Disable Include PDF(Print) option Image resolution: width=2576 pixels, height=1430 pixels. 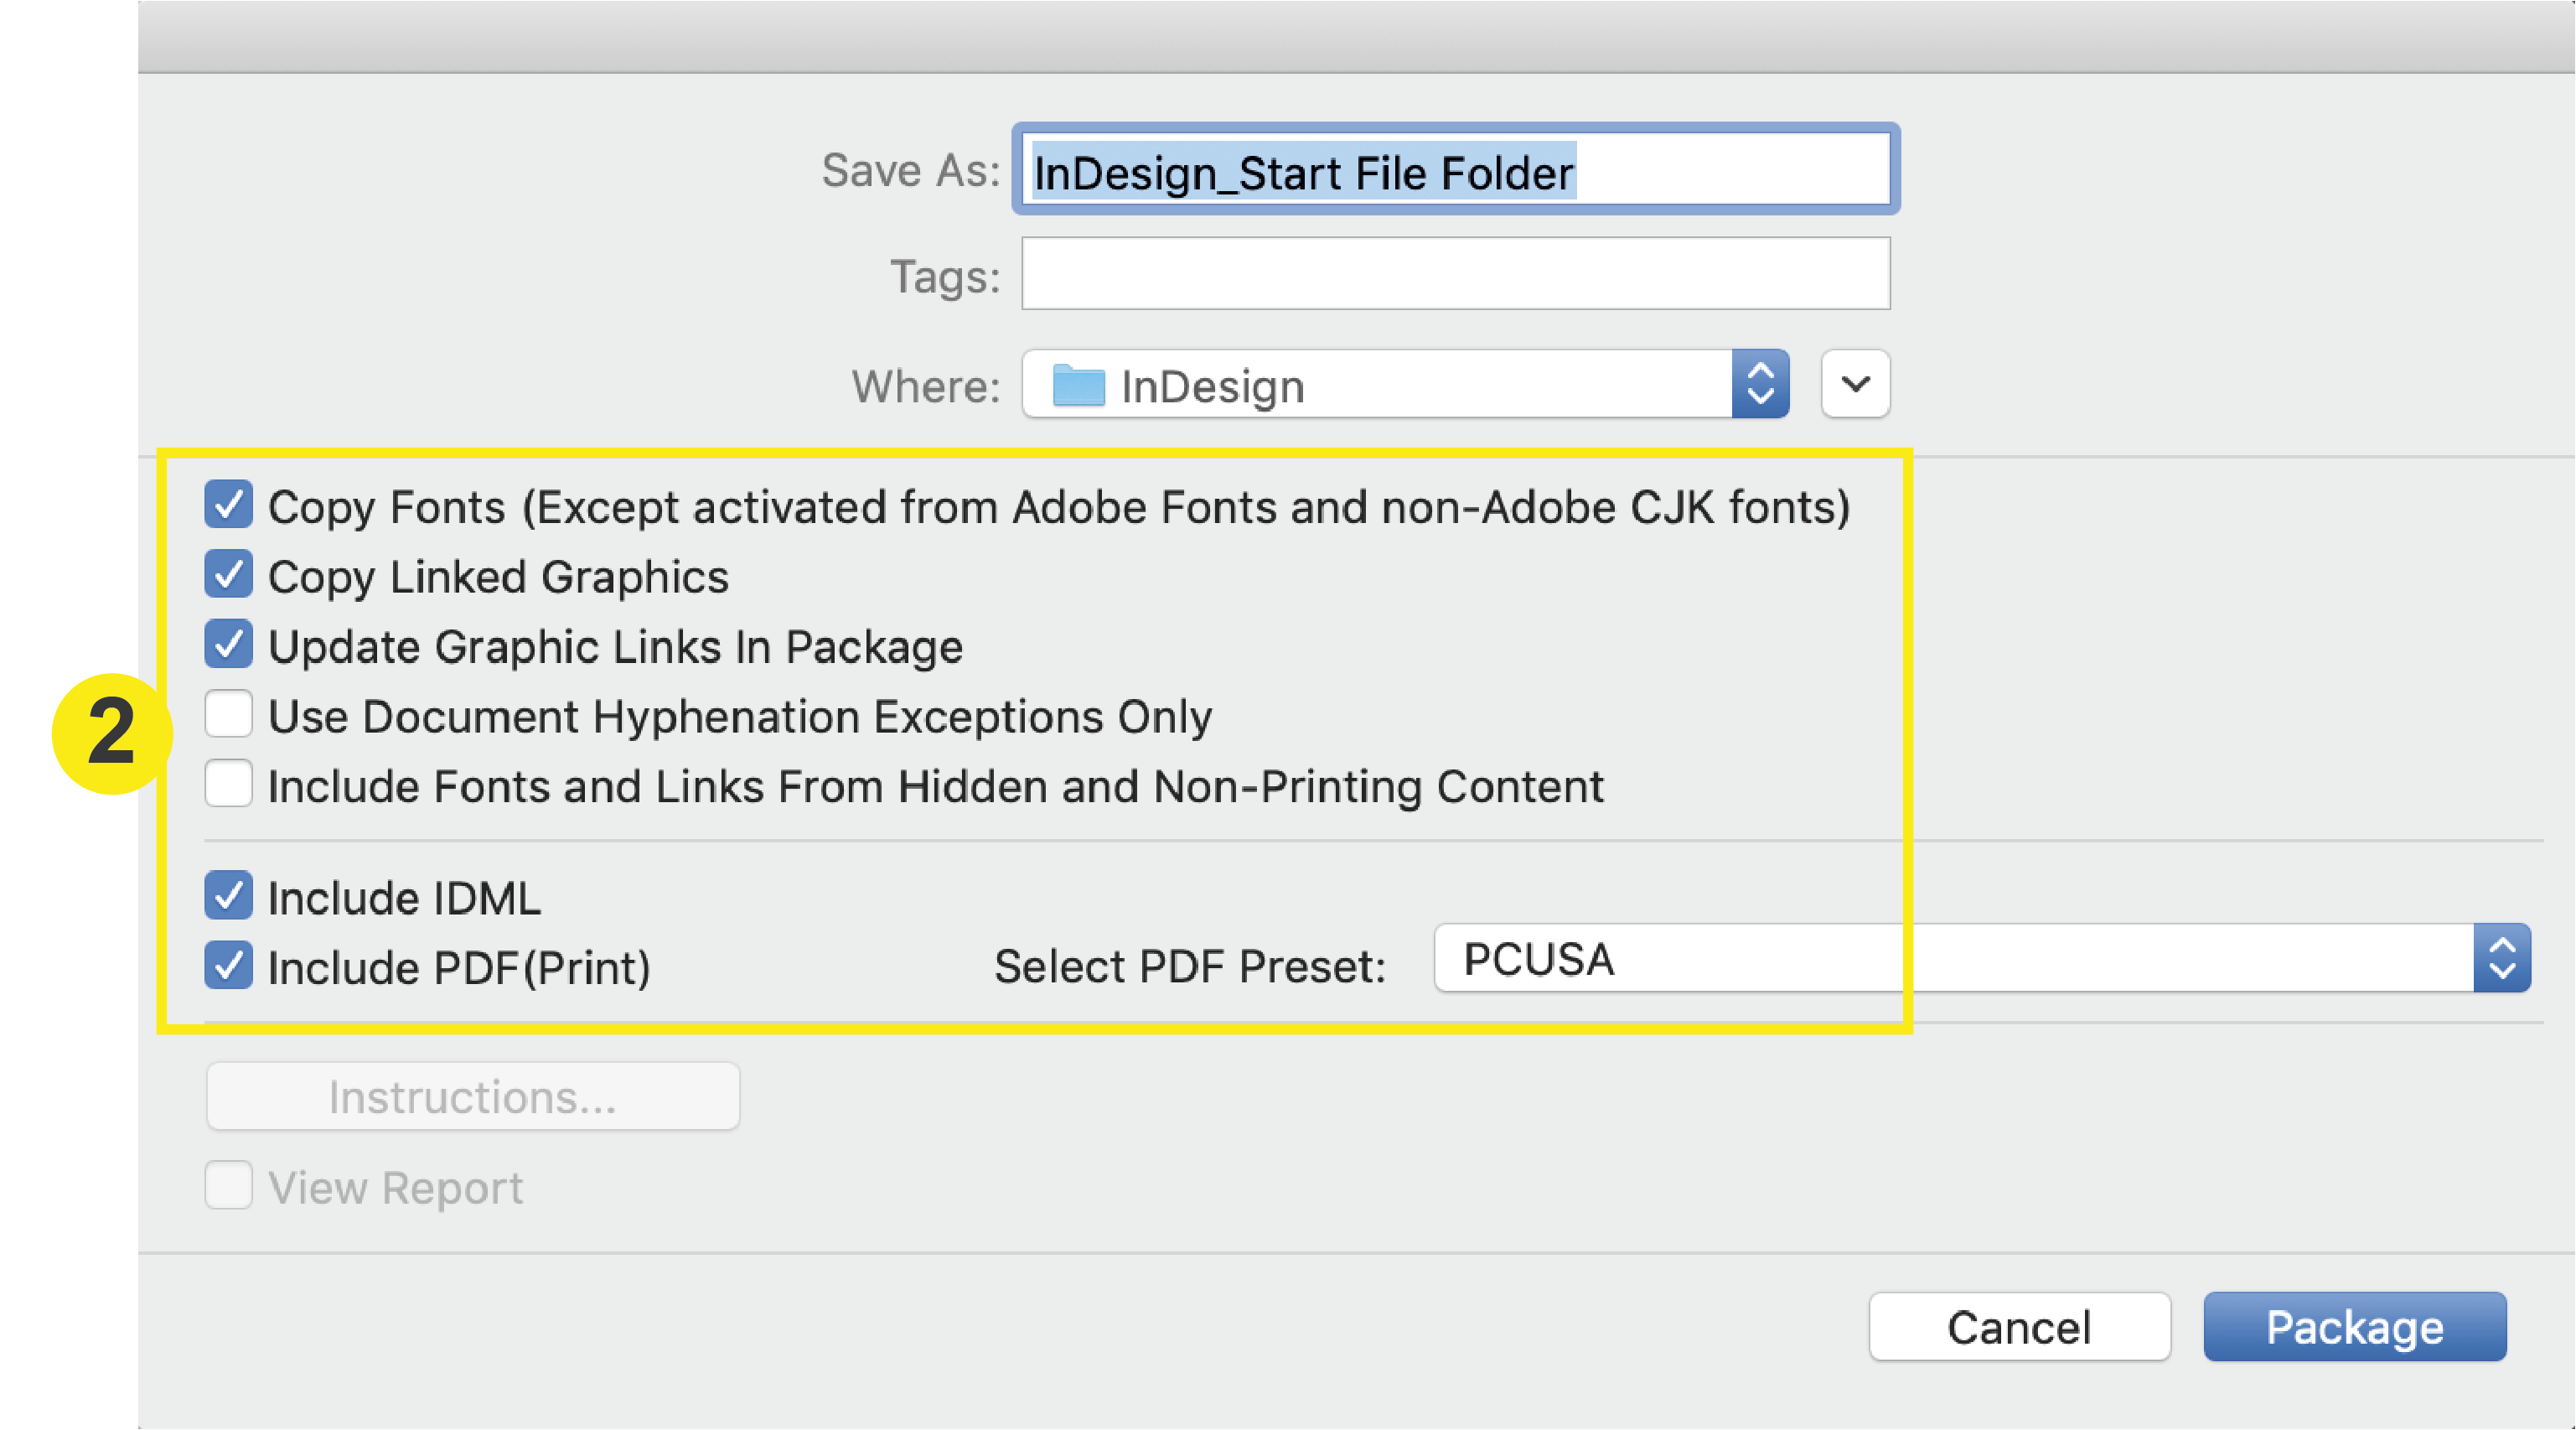point(228,965)
